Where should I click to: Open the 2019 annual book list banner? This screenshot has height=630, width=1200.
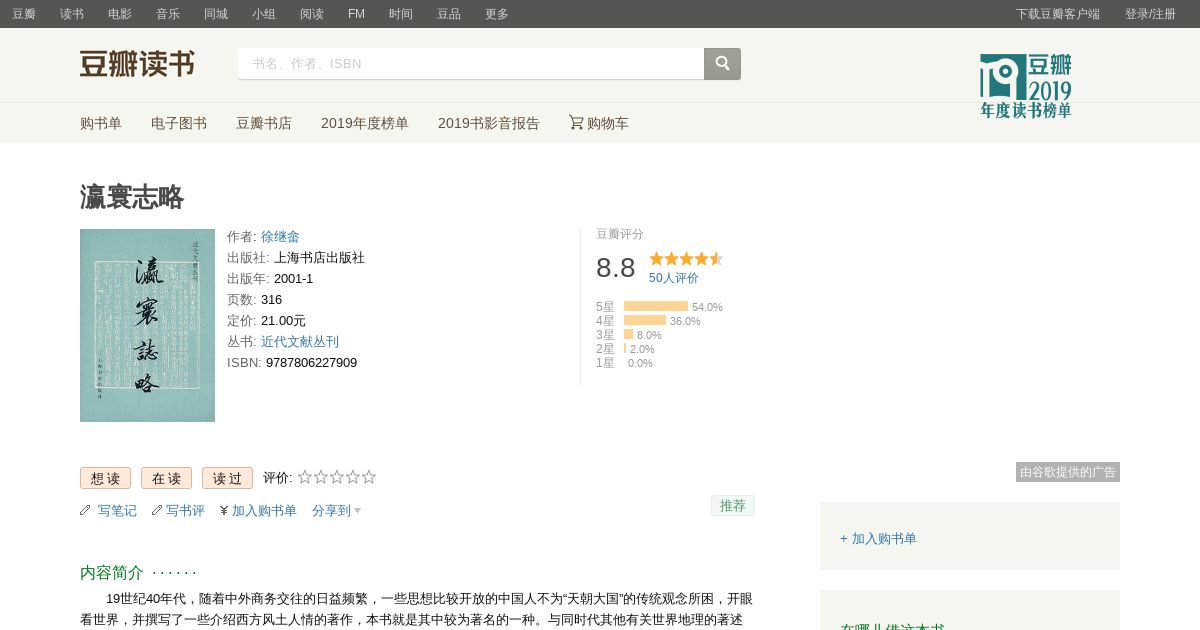[x=1026, y=86]
